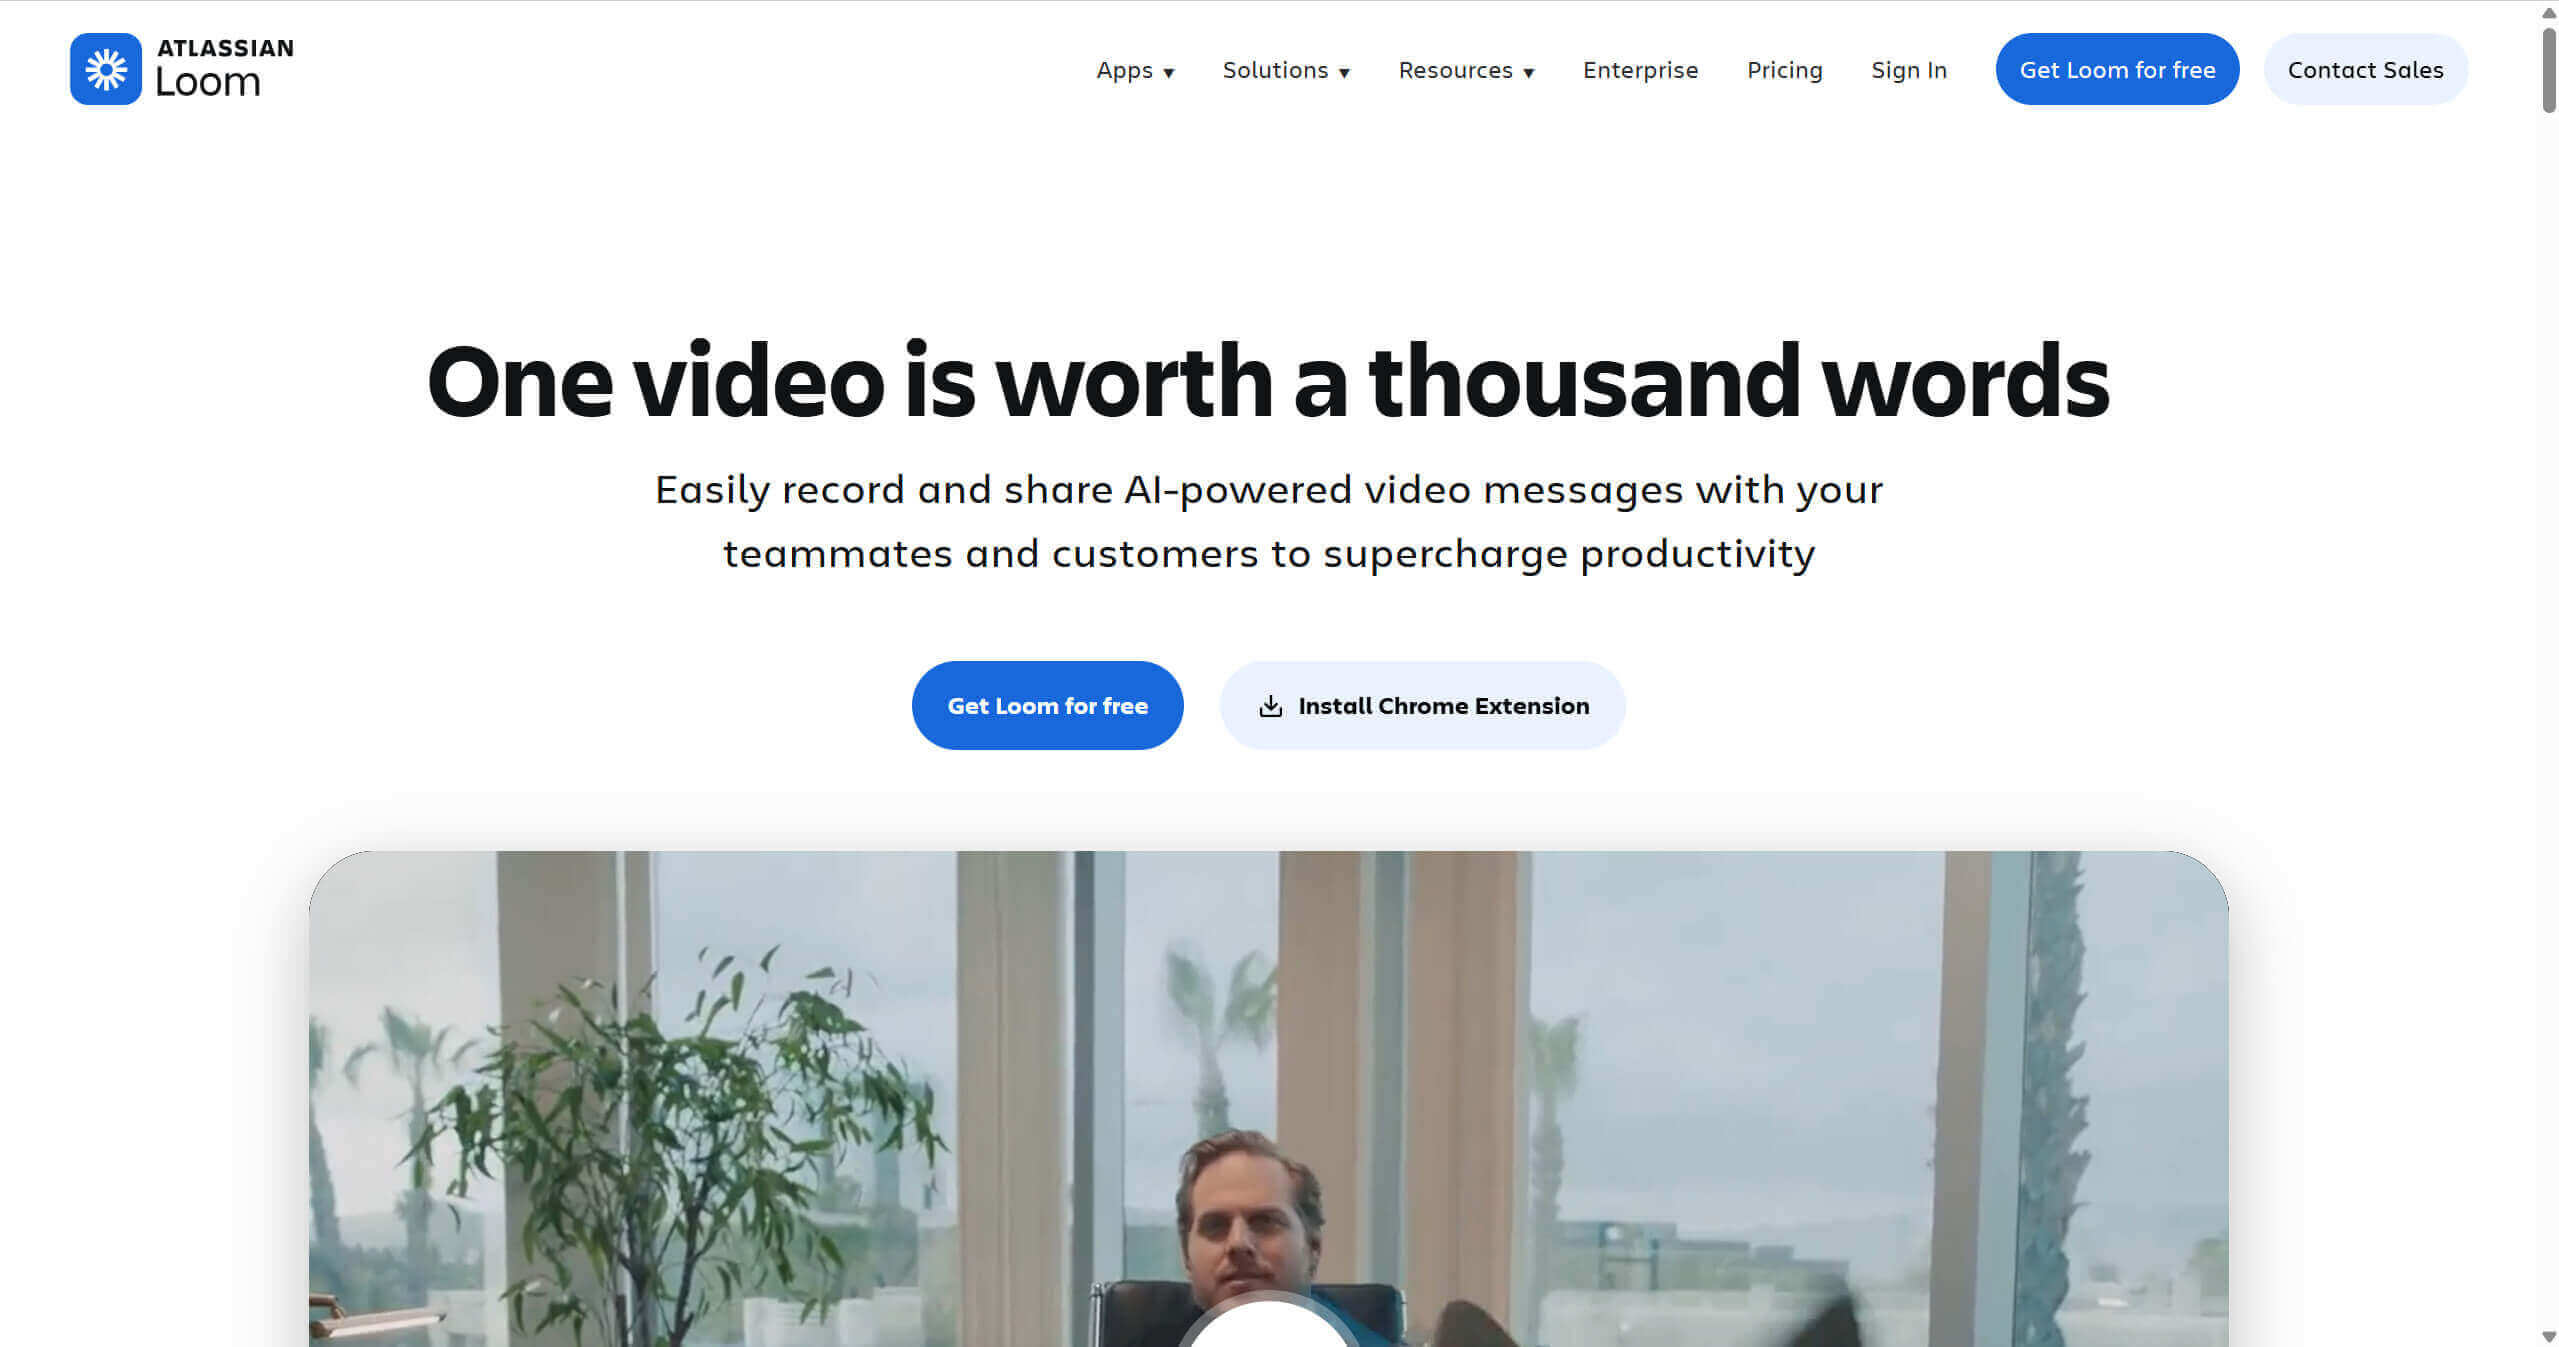The image size is (2559, 1347).
Task: Click the scrollbar down arrow
Action: [2548, 1336]
